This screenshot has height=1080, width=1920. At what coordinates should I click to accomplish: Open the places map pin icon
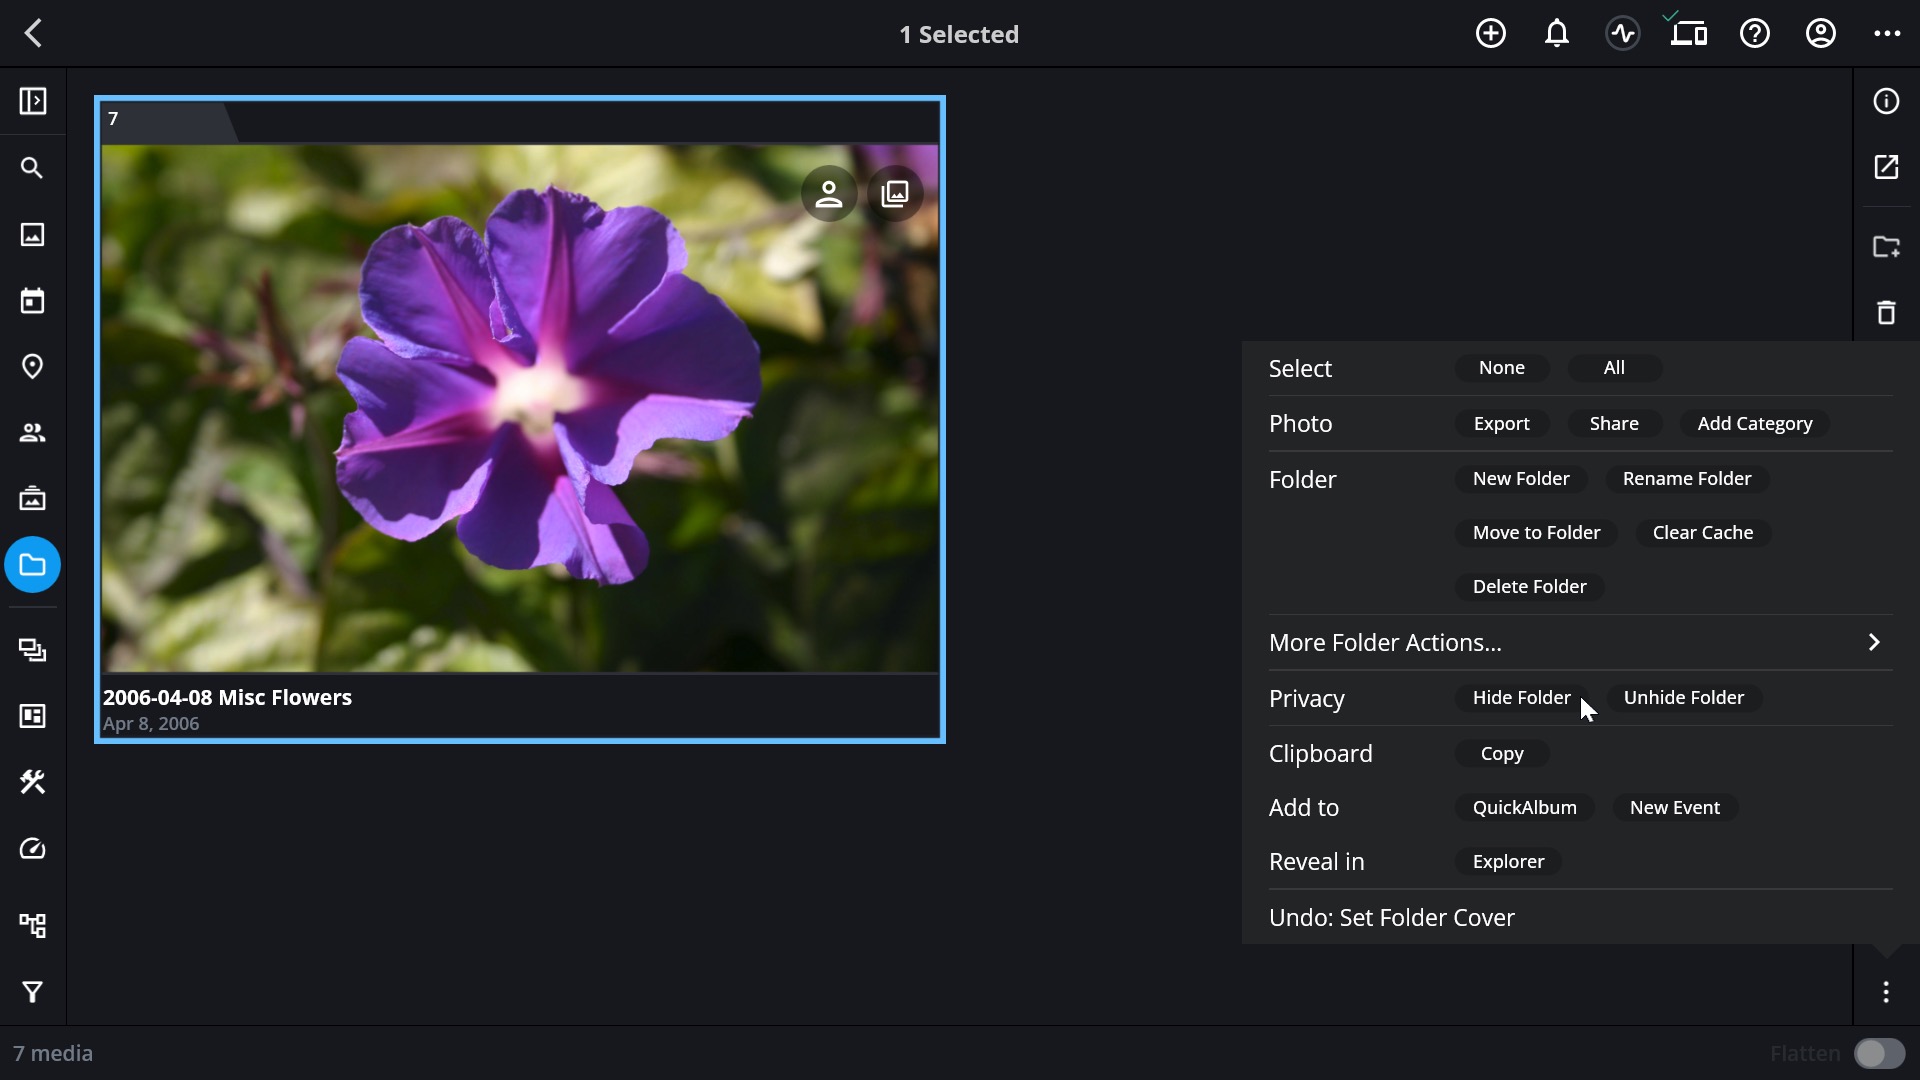point(32,367)
